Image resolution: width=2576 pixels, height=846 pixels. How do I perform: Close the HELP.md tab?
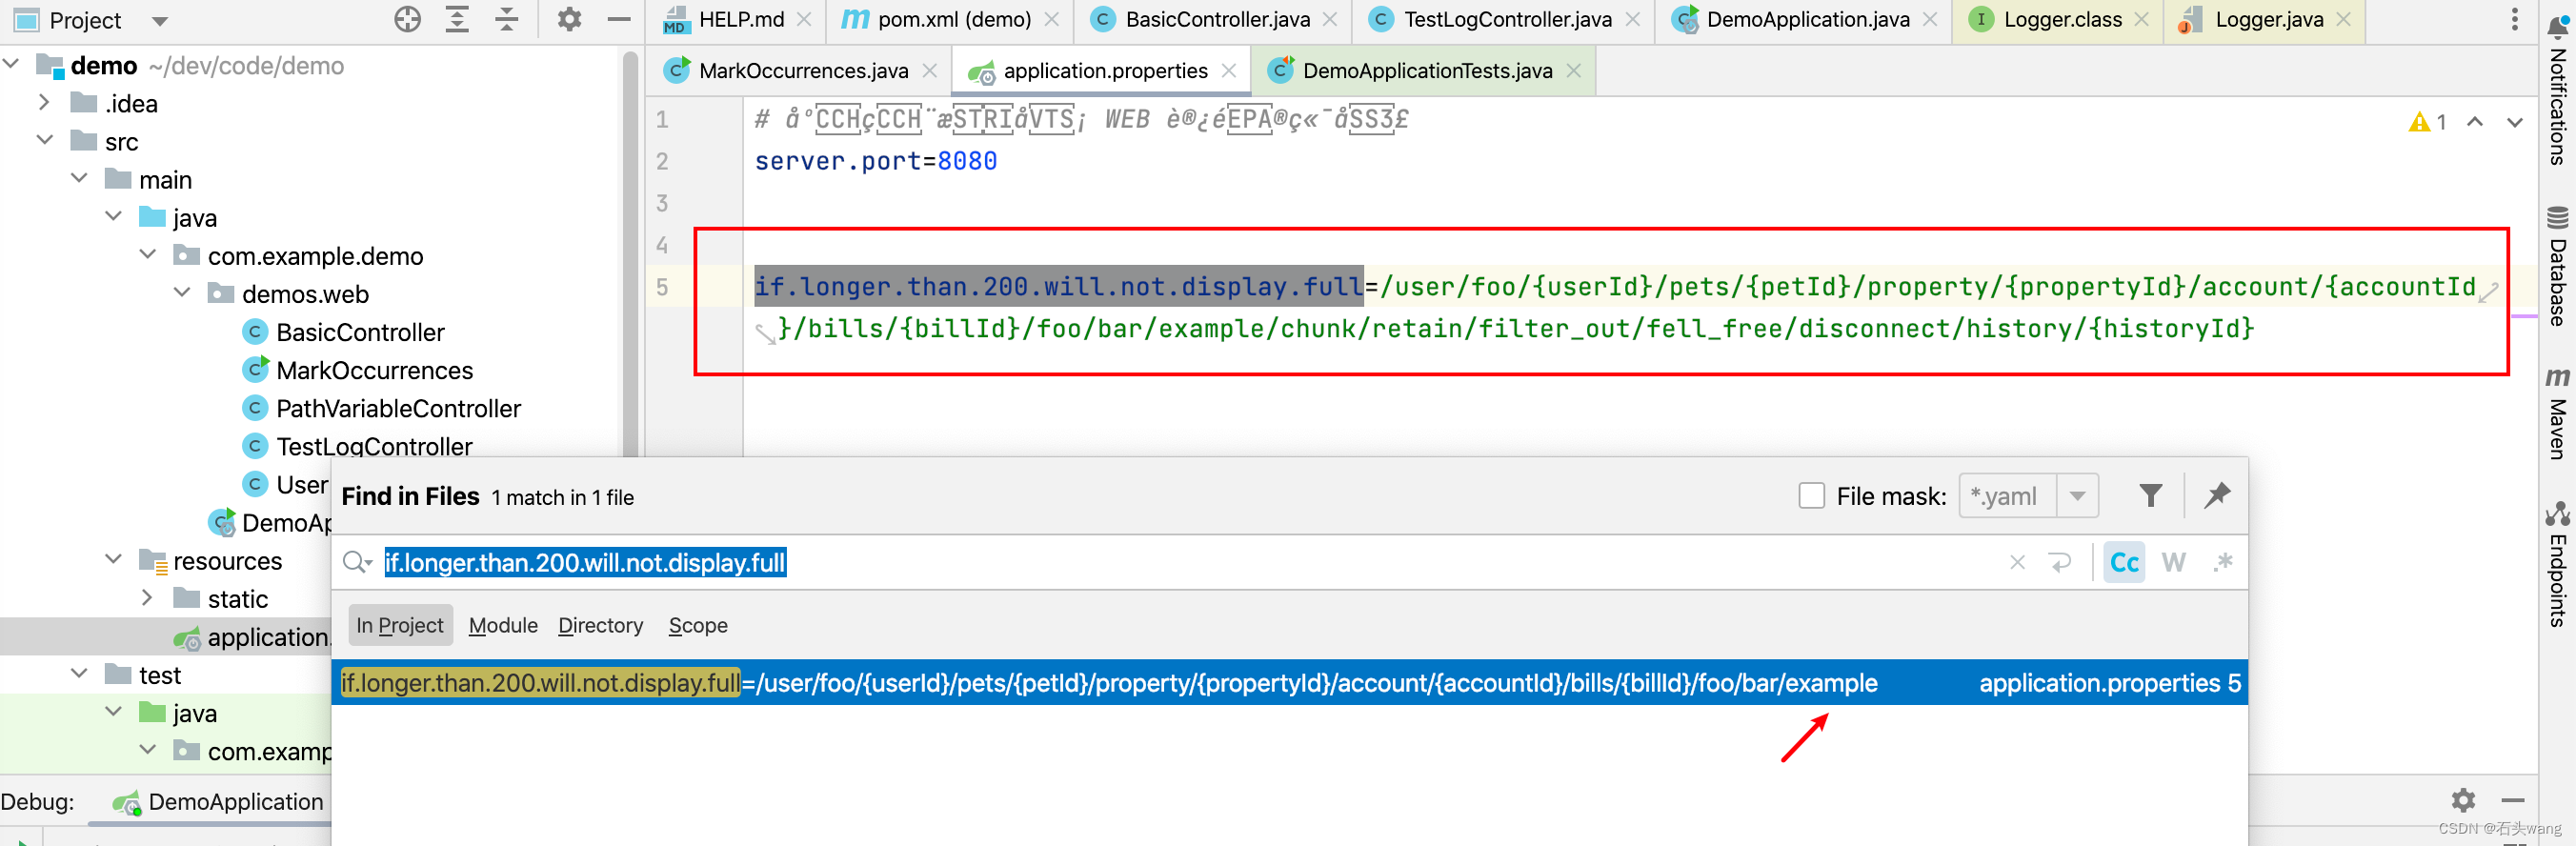pos(804,19)
